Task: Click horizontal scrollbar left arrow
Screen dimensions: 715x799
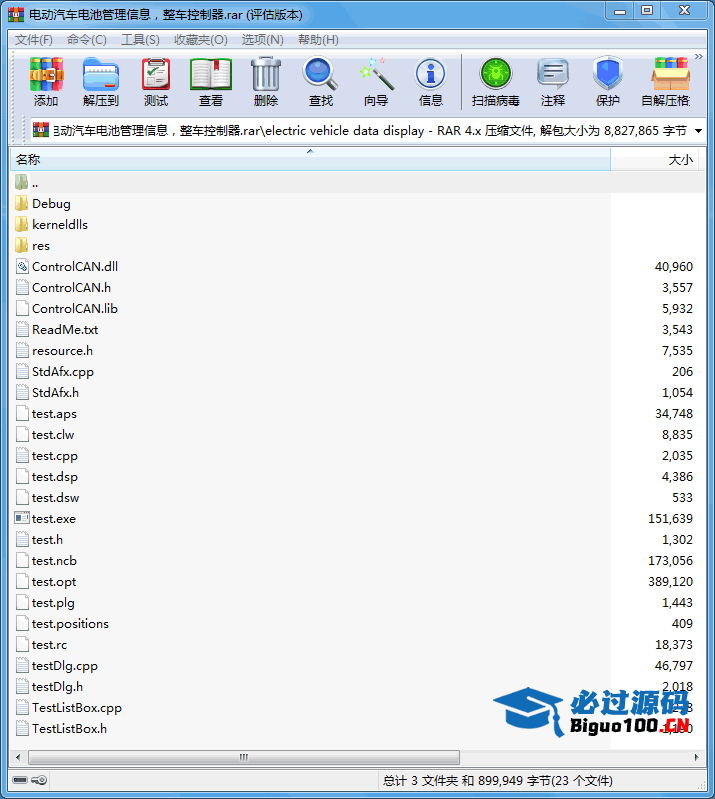Action: (18, 757)
